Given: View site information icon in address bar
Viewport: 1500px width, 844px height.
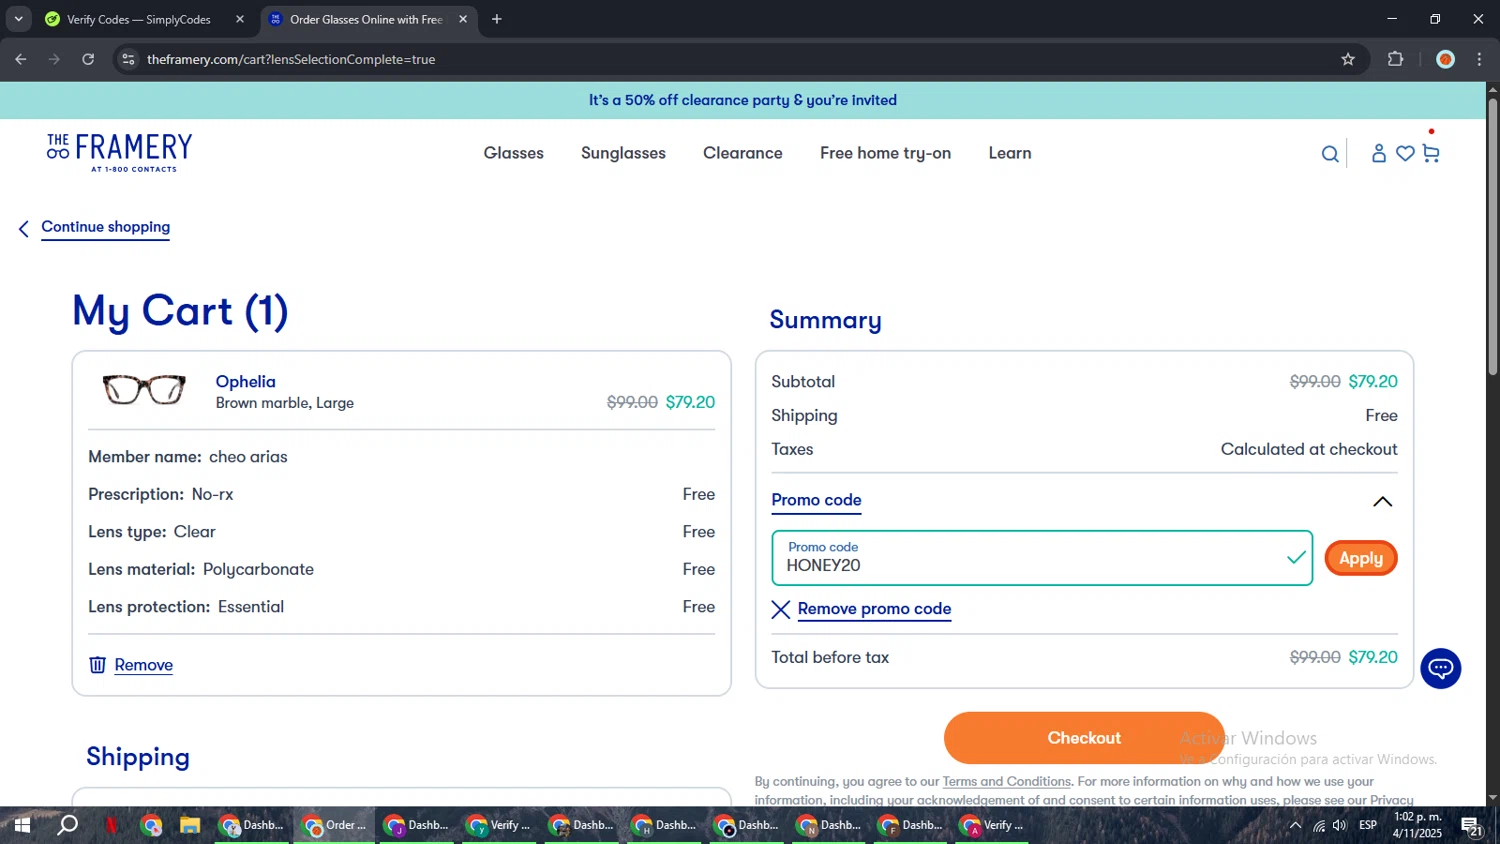Looking at the screenshot, I should coord(128,59).
